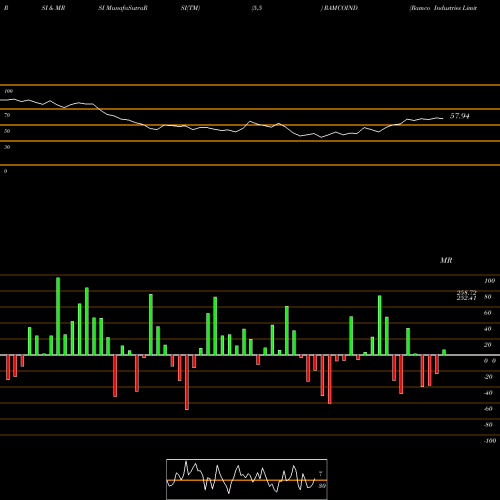Click the 57.94 RSI value label
The height and width of the screenshot is (500, 500).
pyautogui.click(x=460, y=116)
